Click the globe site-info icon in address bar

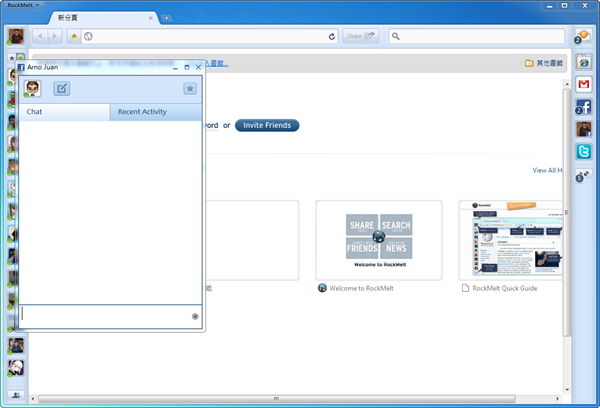(x=88, y=36)
